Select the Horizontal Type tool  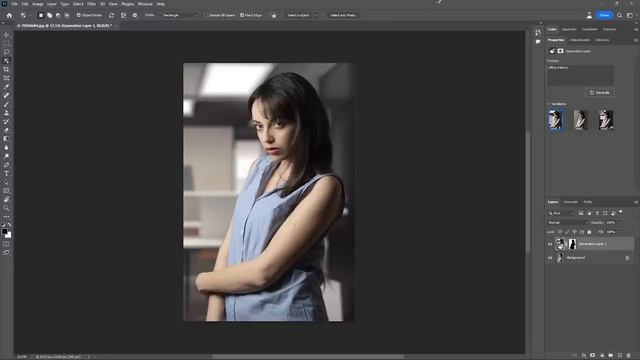click(x=6, y=173)
